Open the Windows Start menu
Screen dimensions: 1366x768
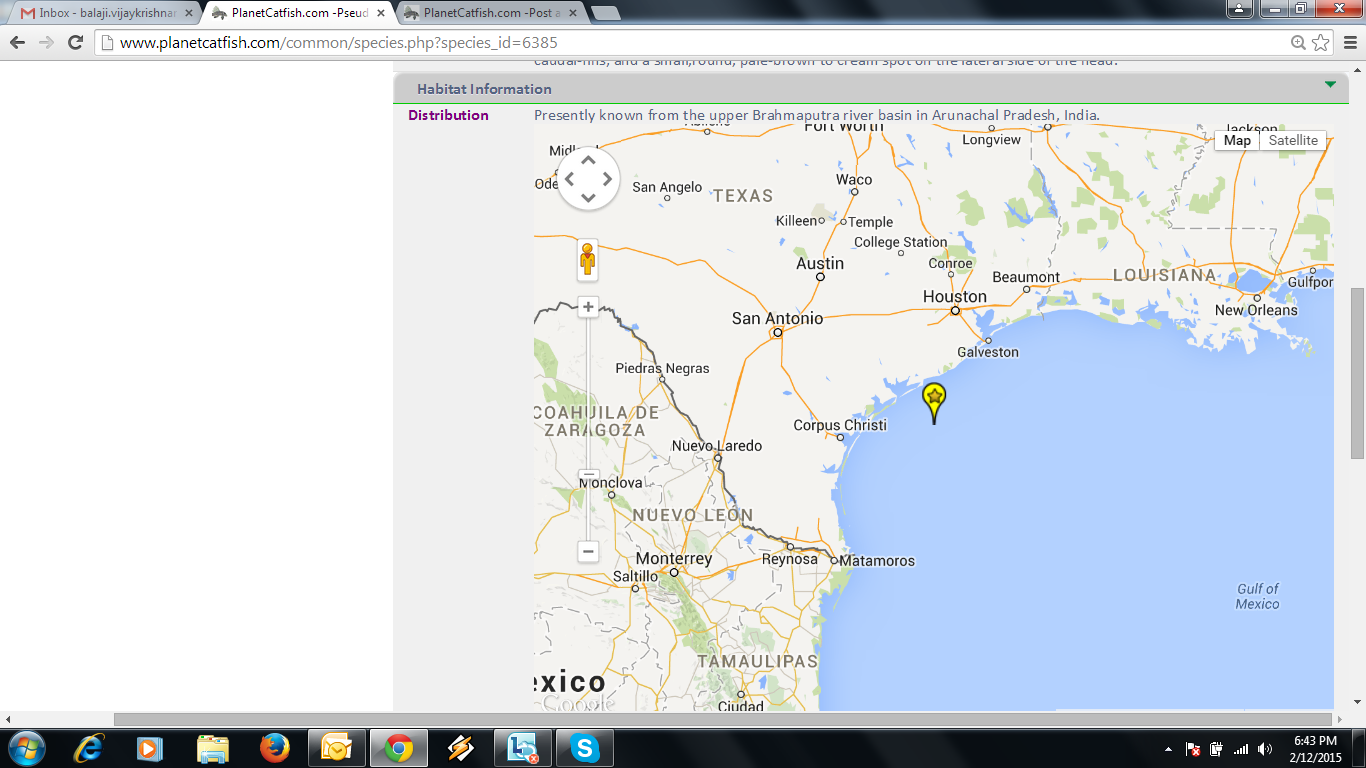tap(25, 748)
